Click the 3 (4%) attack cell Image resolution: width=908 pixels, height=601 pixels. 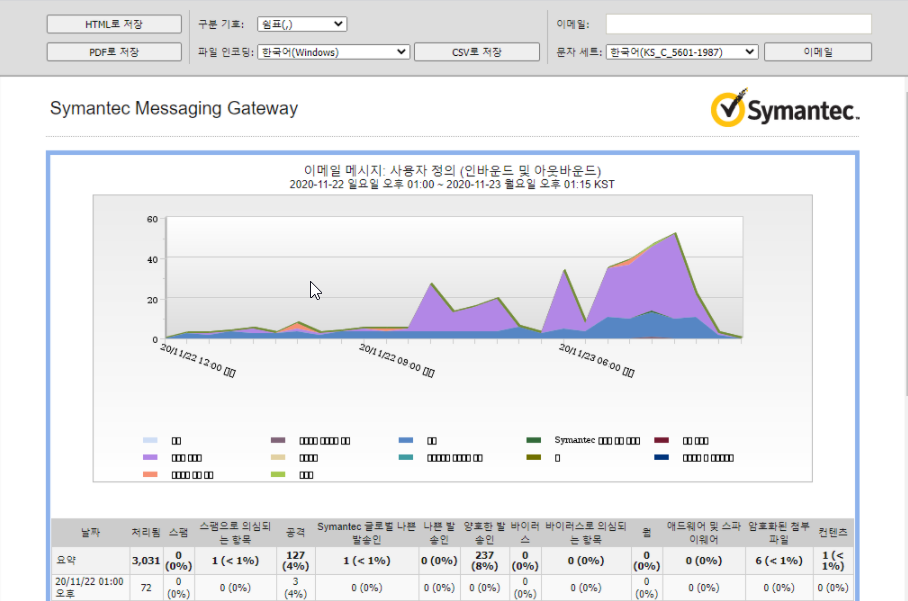295,587
